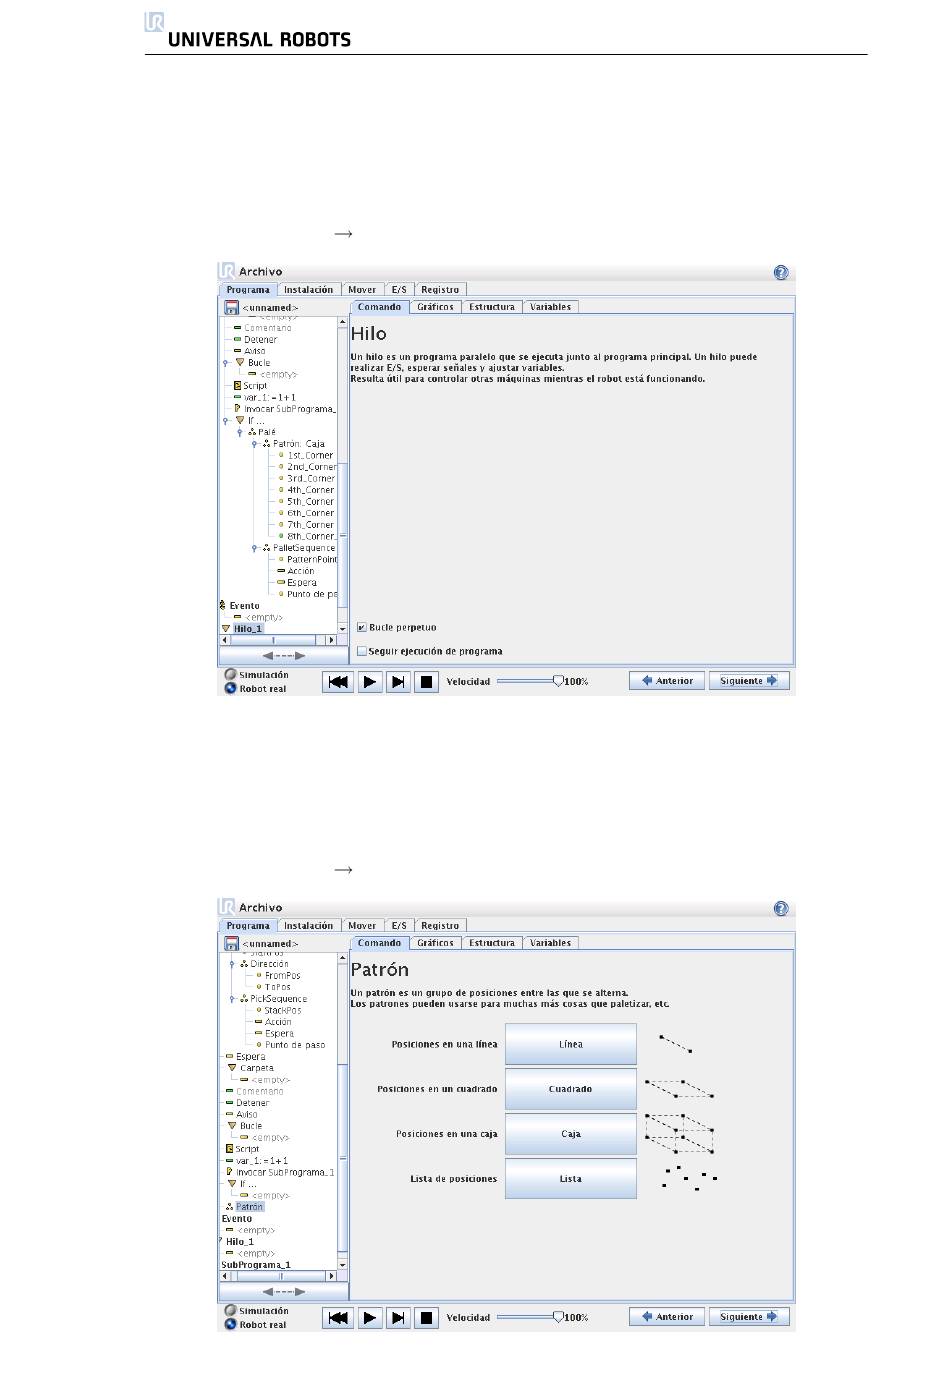Open help icon in the Patrón screen
Image resolution: width=950 pixels, height=1378 pixels.
(781, 908)
